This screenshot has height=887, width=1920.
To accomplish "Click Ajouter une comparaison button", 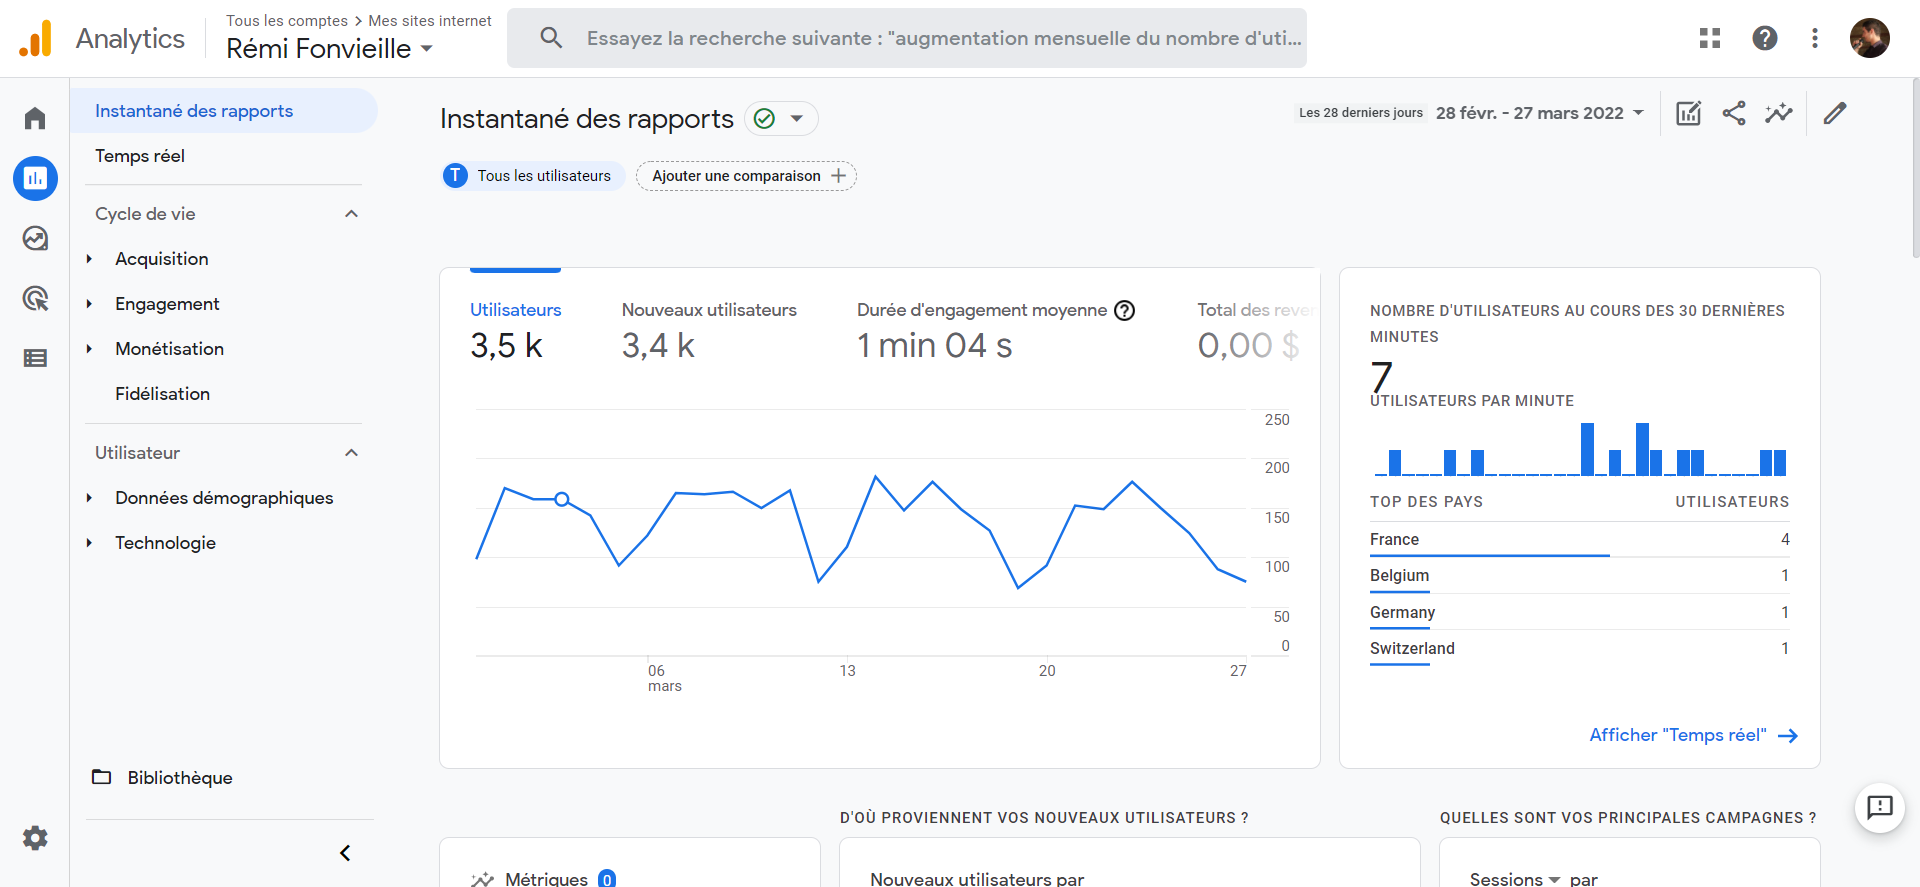I will (746, 176).
